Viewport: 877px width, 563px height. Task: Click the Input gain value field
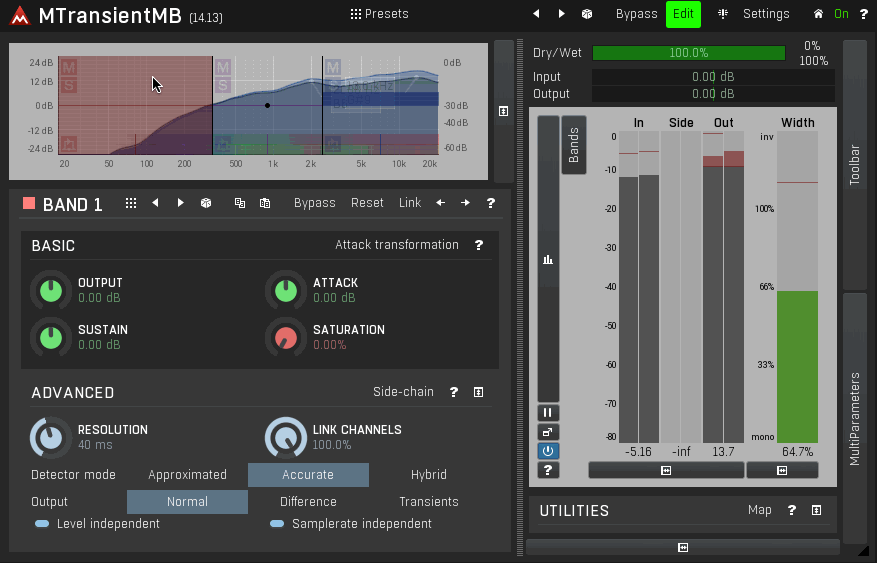[x=713, y=77]
